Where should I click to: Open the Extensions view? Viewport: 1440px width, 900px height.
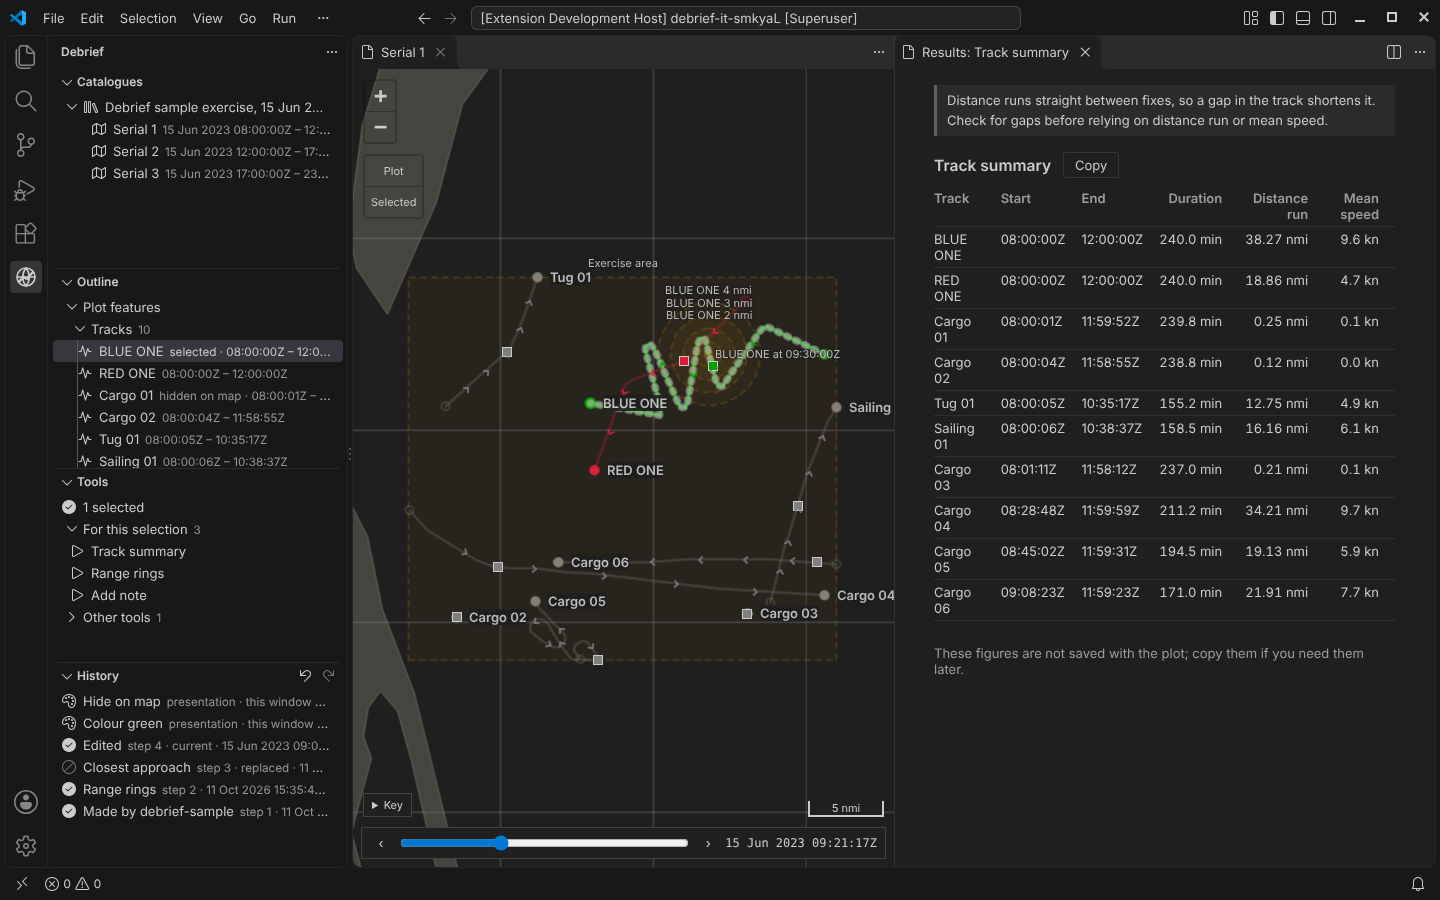[x=26, y=233]
